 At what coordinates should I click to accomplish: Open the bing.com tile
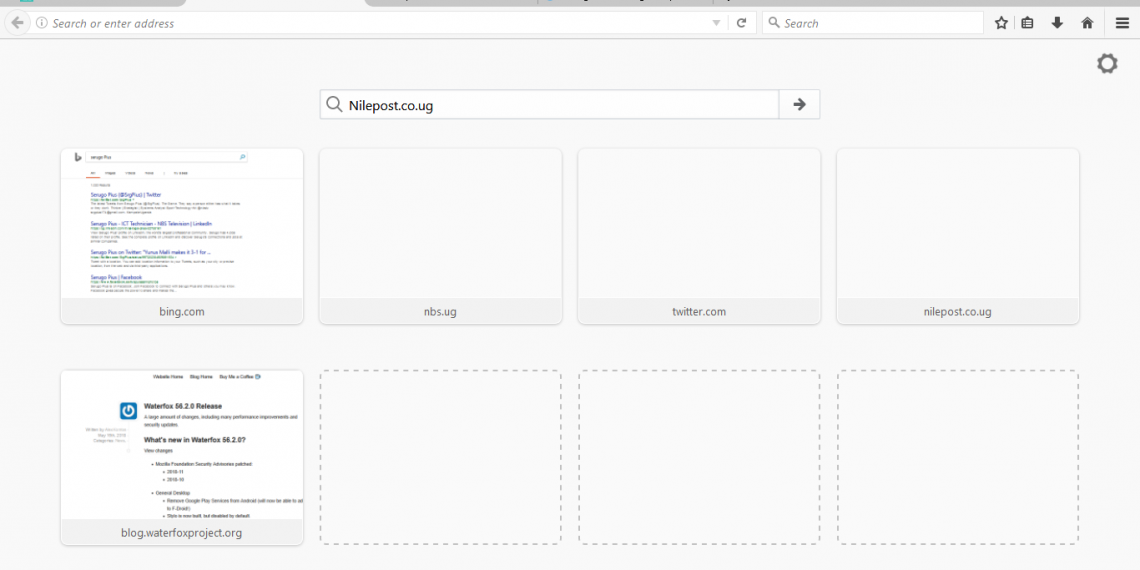(182, 236)
